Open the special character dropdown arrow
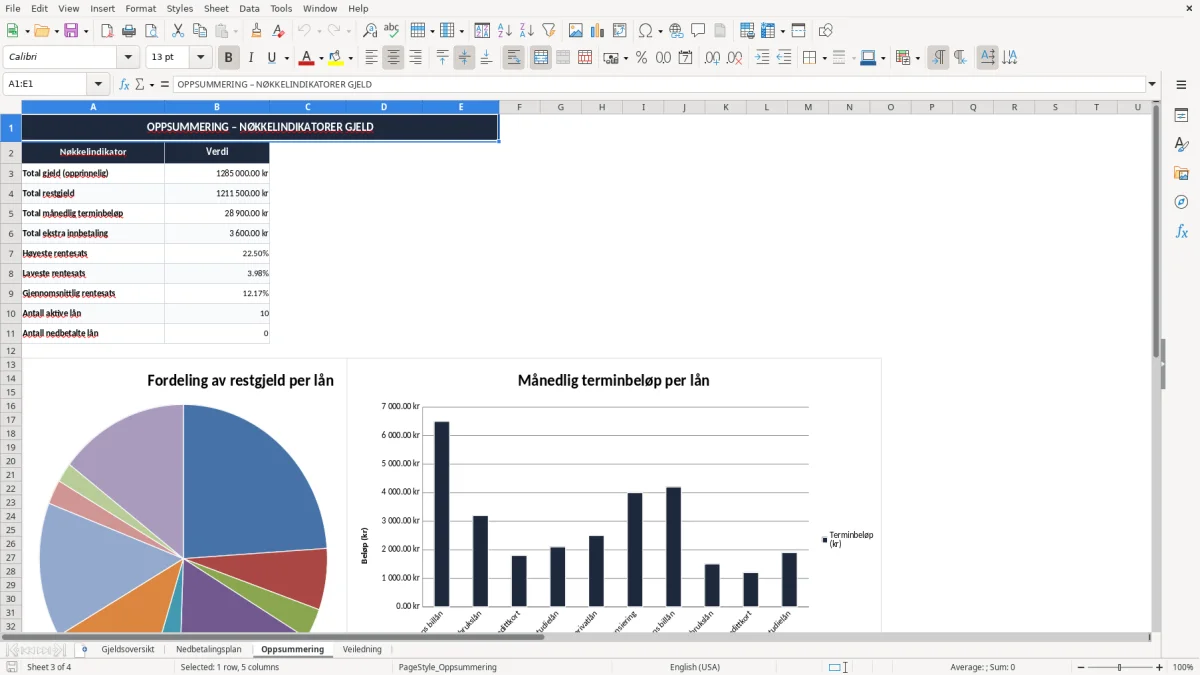Screen dimensions: 1200x675 point(660,31)
